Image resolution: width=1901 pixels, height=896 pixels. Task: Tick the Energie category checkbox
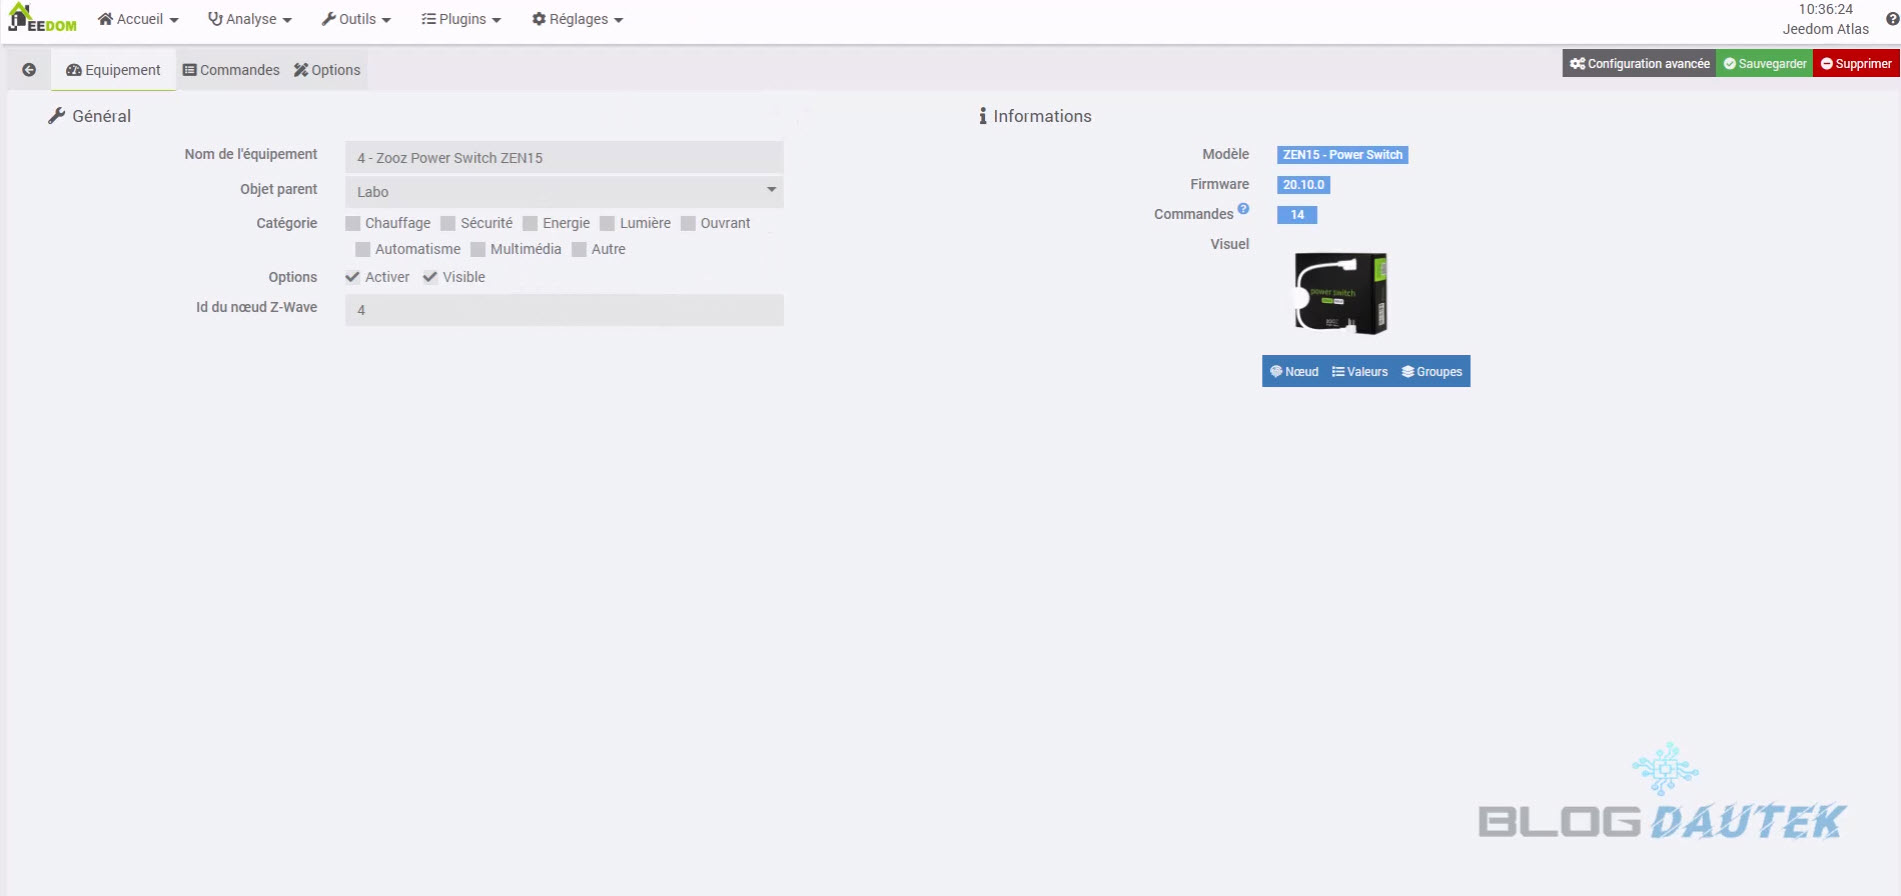pyautogui.click(x=531, y=224)
